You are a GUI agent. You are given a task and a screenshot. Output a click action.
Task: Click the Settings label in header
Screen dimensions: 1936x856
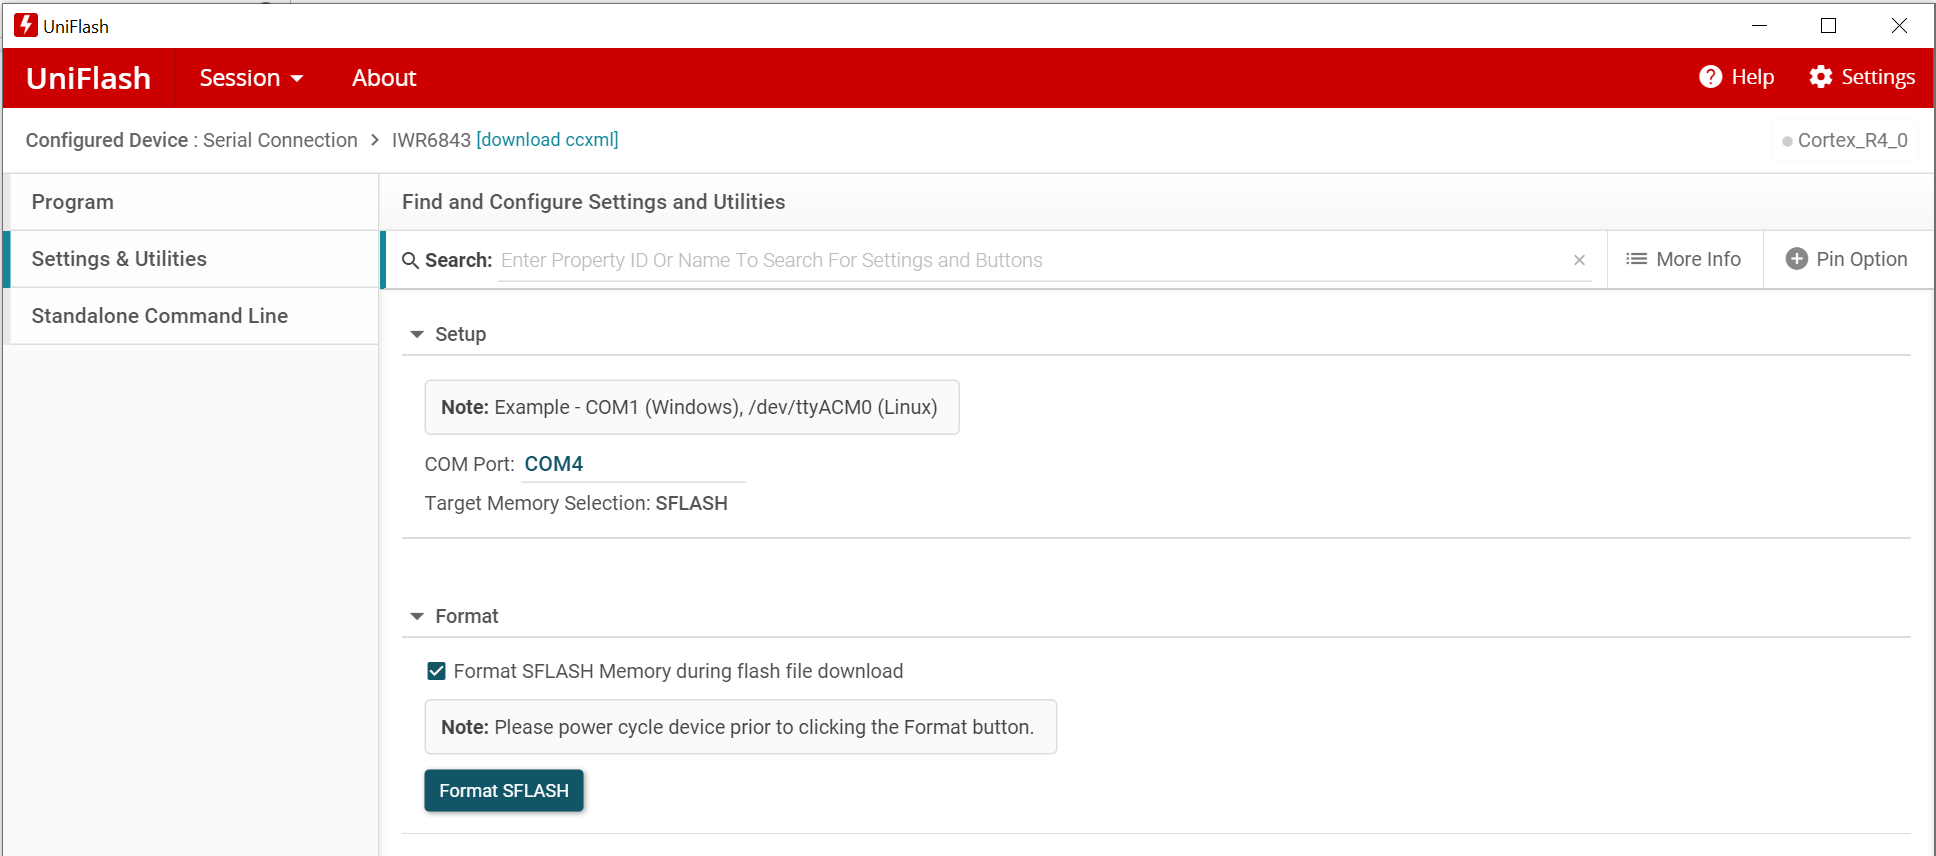pos(1878,77)
